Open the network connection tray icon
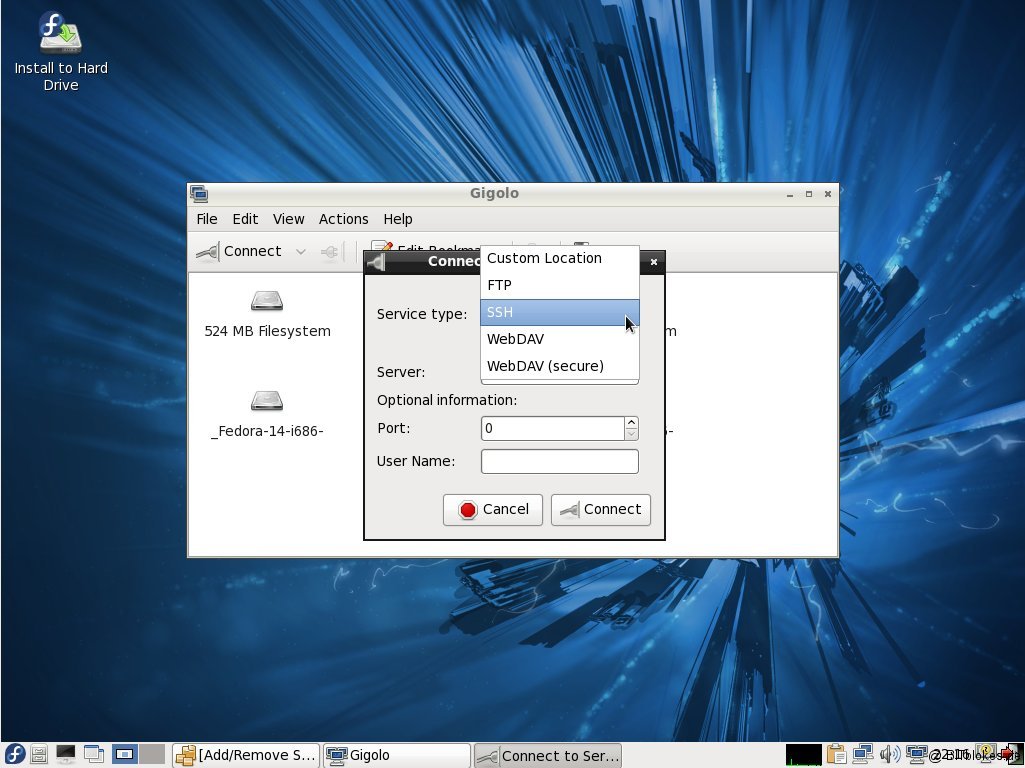 coord(863,755)
